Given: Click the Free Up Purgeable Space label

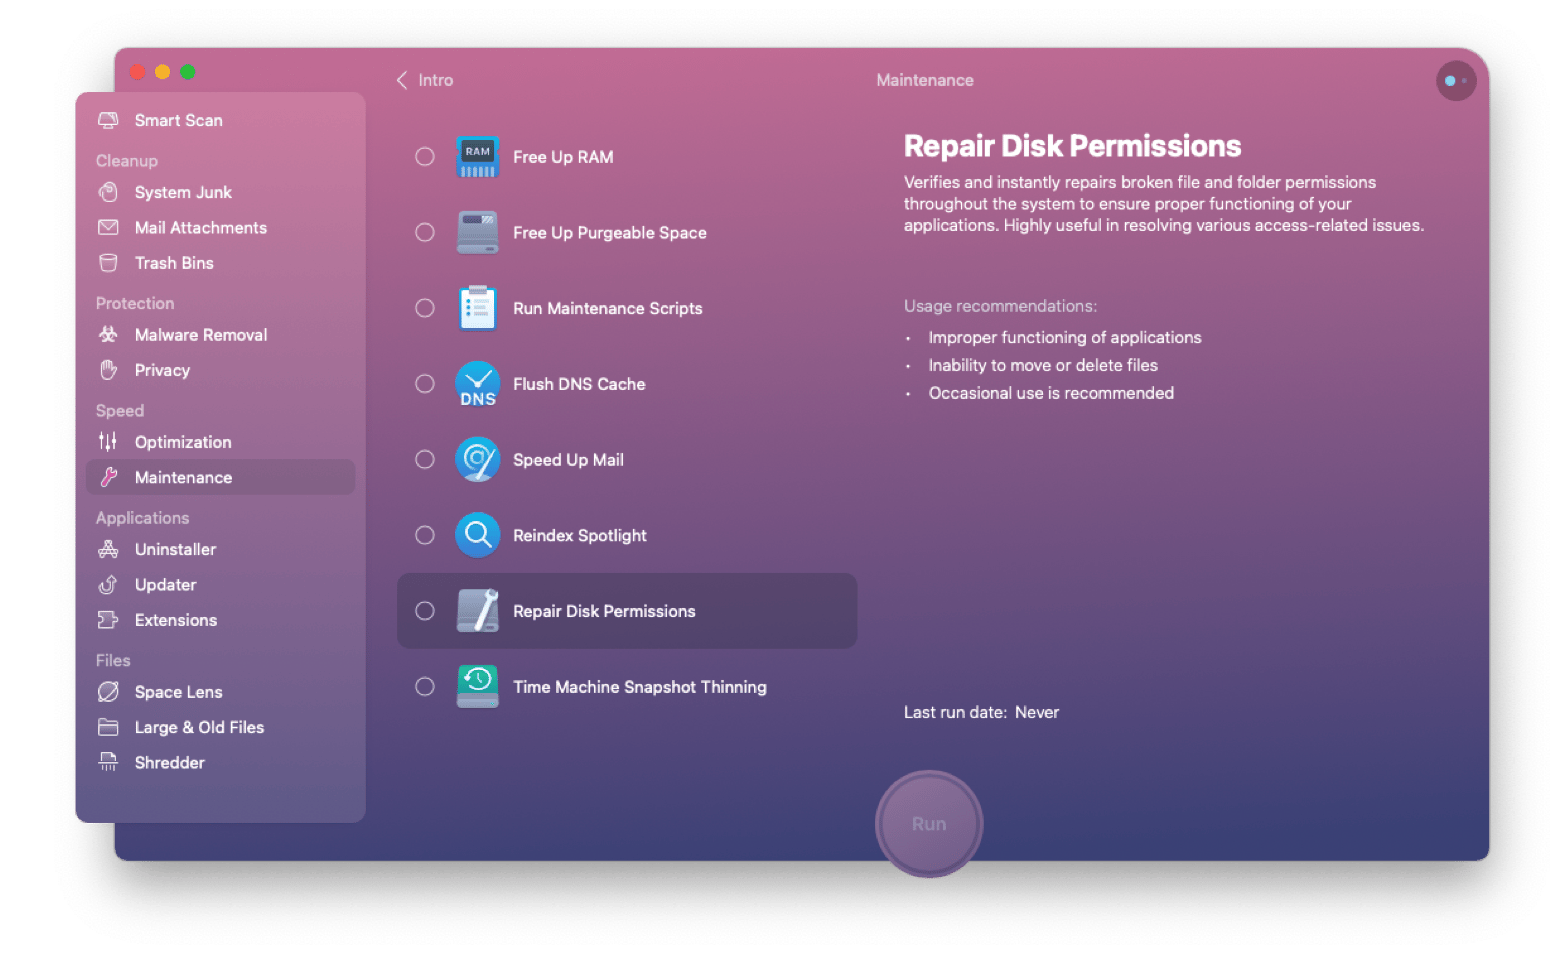Looking at the screenshot, I should tap(610, 233).
